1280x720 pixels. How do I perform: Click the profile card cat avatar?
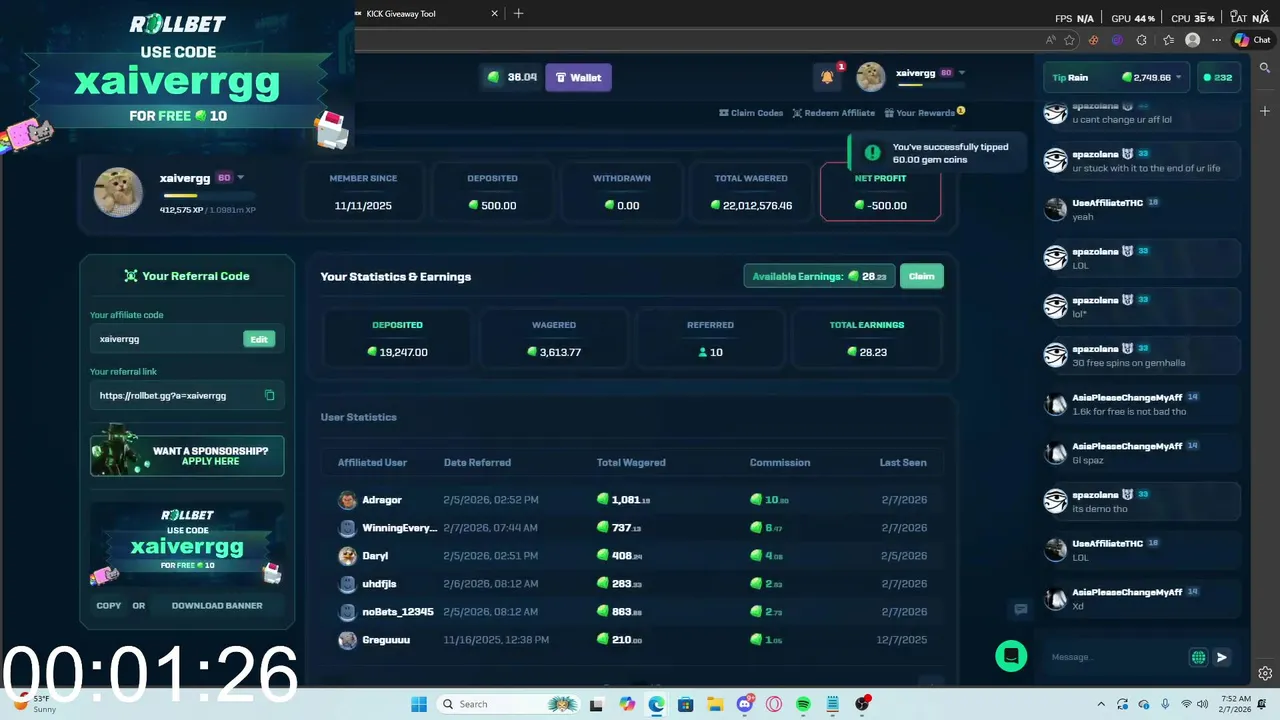coord(118,192)
